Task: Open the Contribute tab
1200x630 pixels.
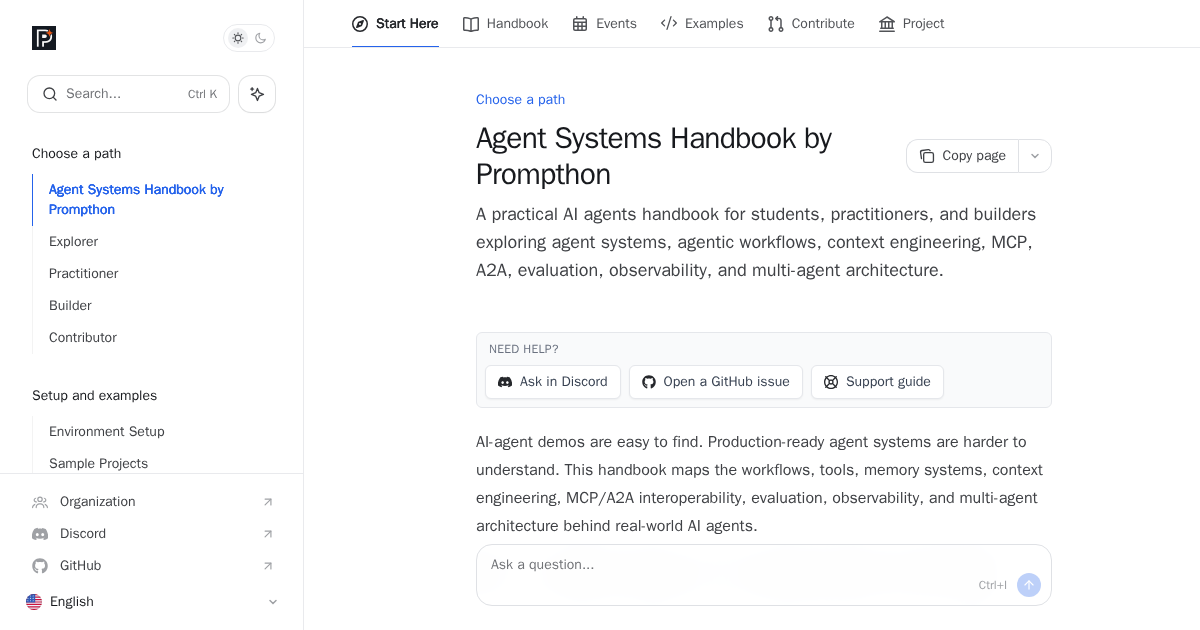Action: click(811, 23)
